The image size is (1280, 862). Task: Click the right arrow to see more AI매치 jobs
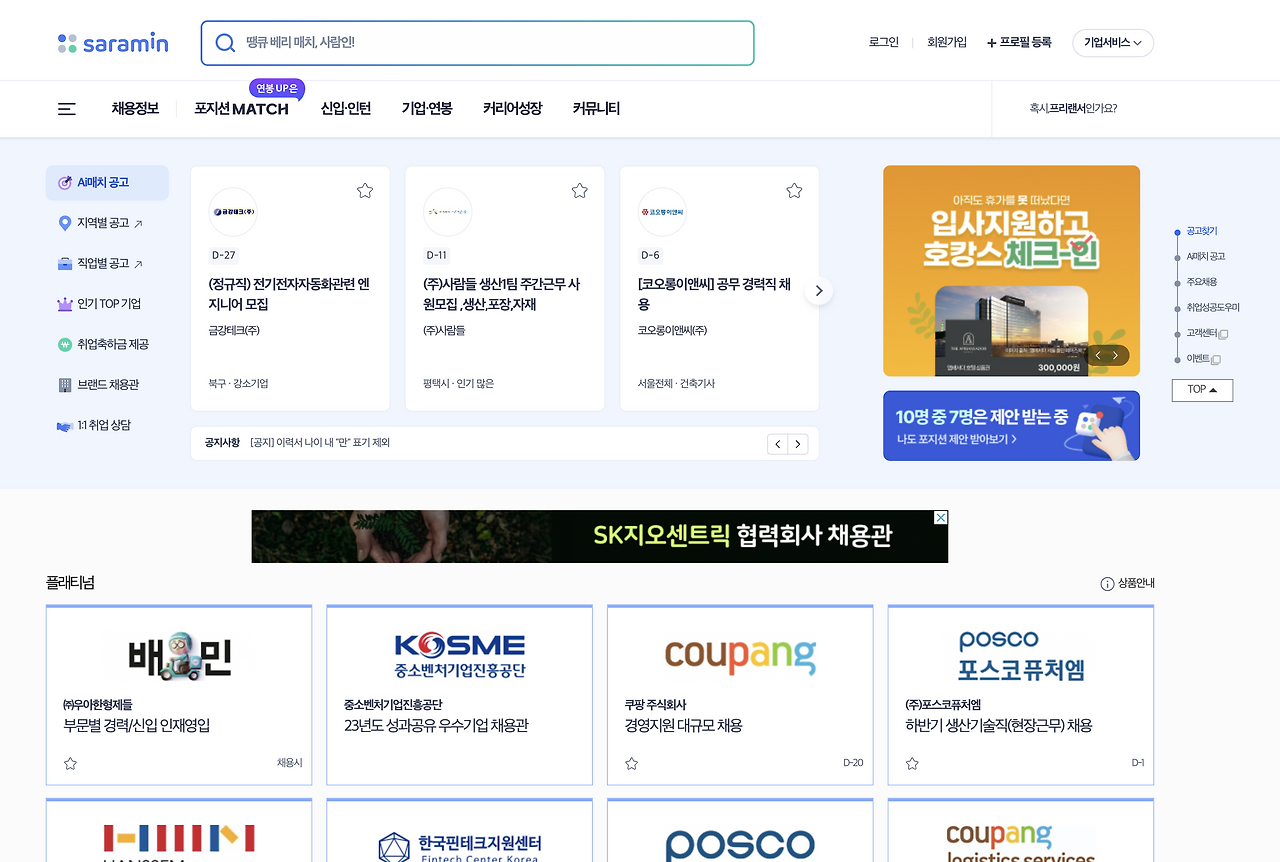[x=818, y=290]
